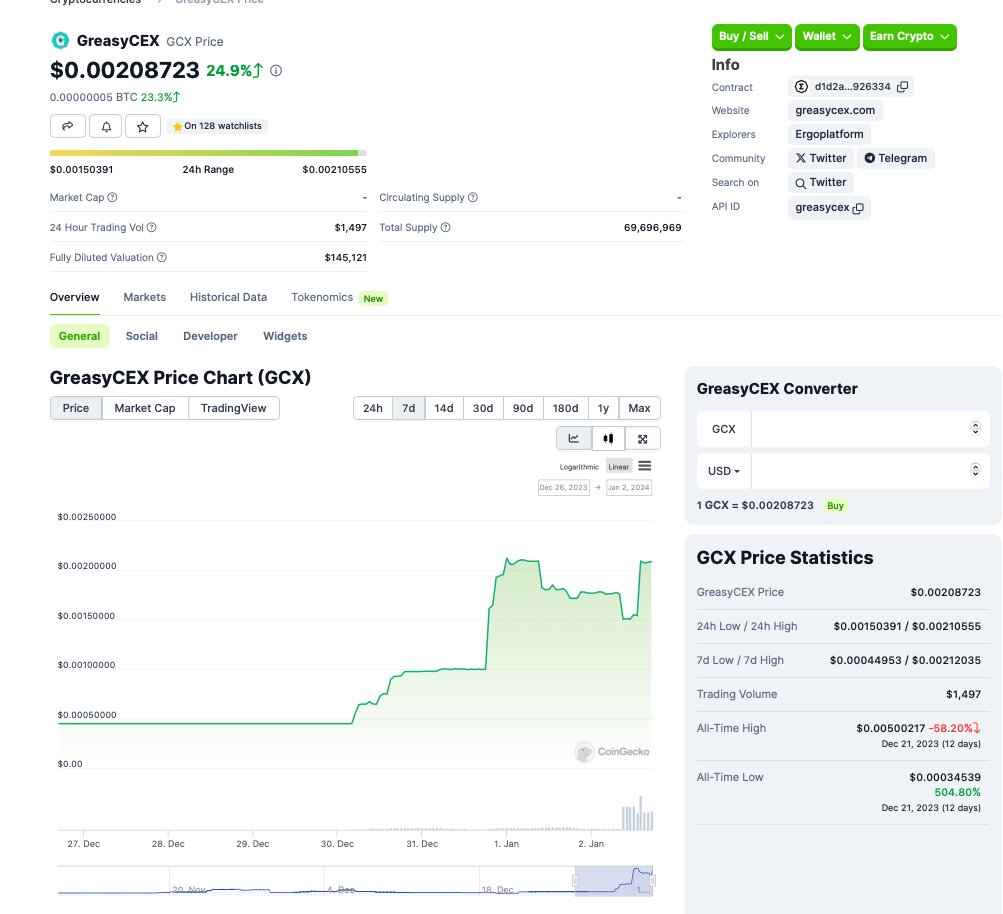Open the Historical Data tab

pos(228,297)
